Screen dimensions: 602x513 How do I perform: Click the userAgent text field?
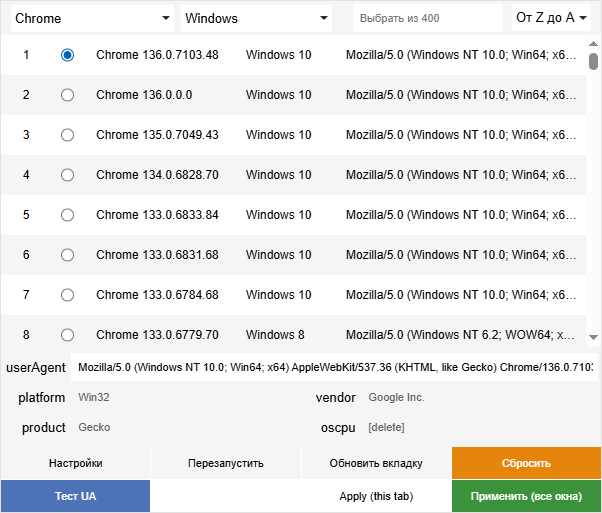pos(334,367)
